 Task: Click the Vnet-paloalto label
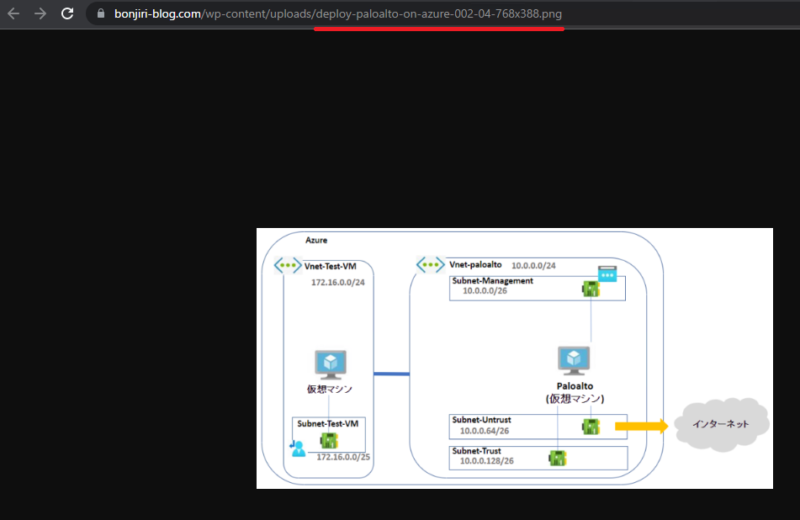click(x=476, y=264)
